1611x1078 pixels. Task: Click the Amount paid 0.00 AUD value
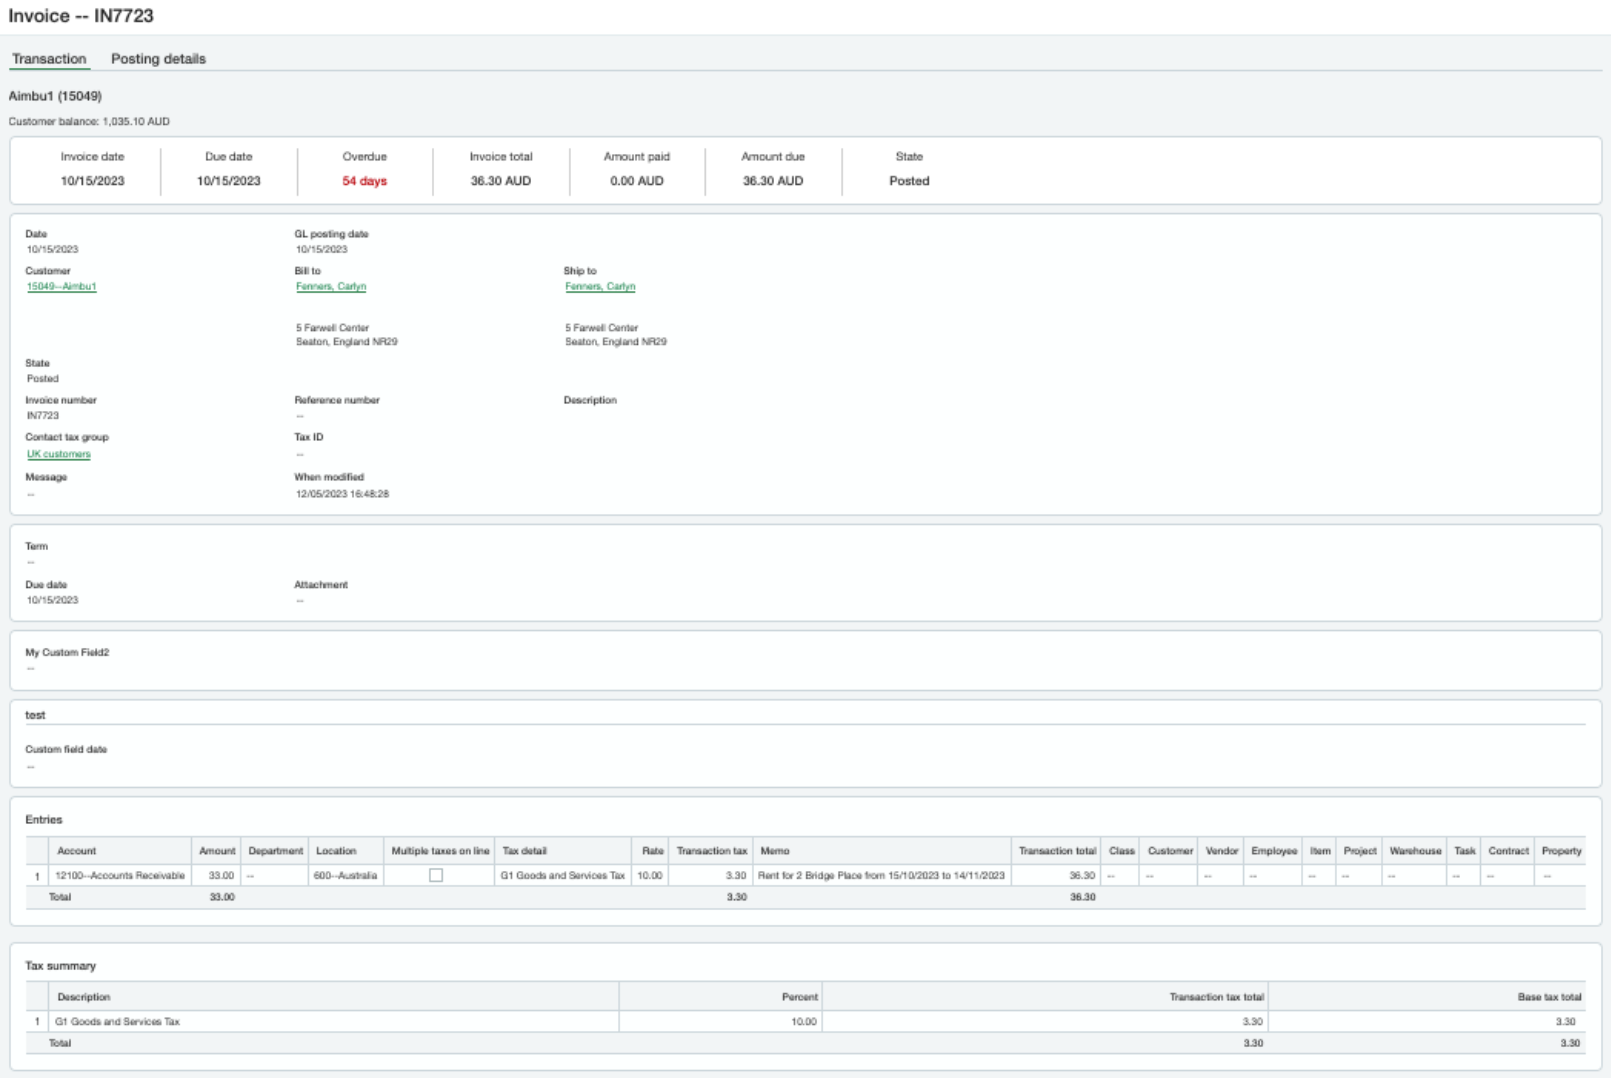click(637, 181)
